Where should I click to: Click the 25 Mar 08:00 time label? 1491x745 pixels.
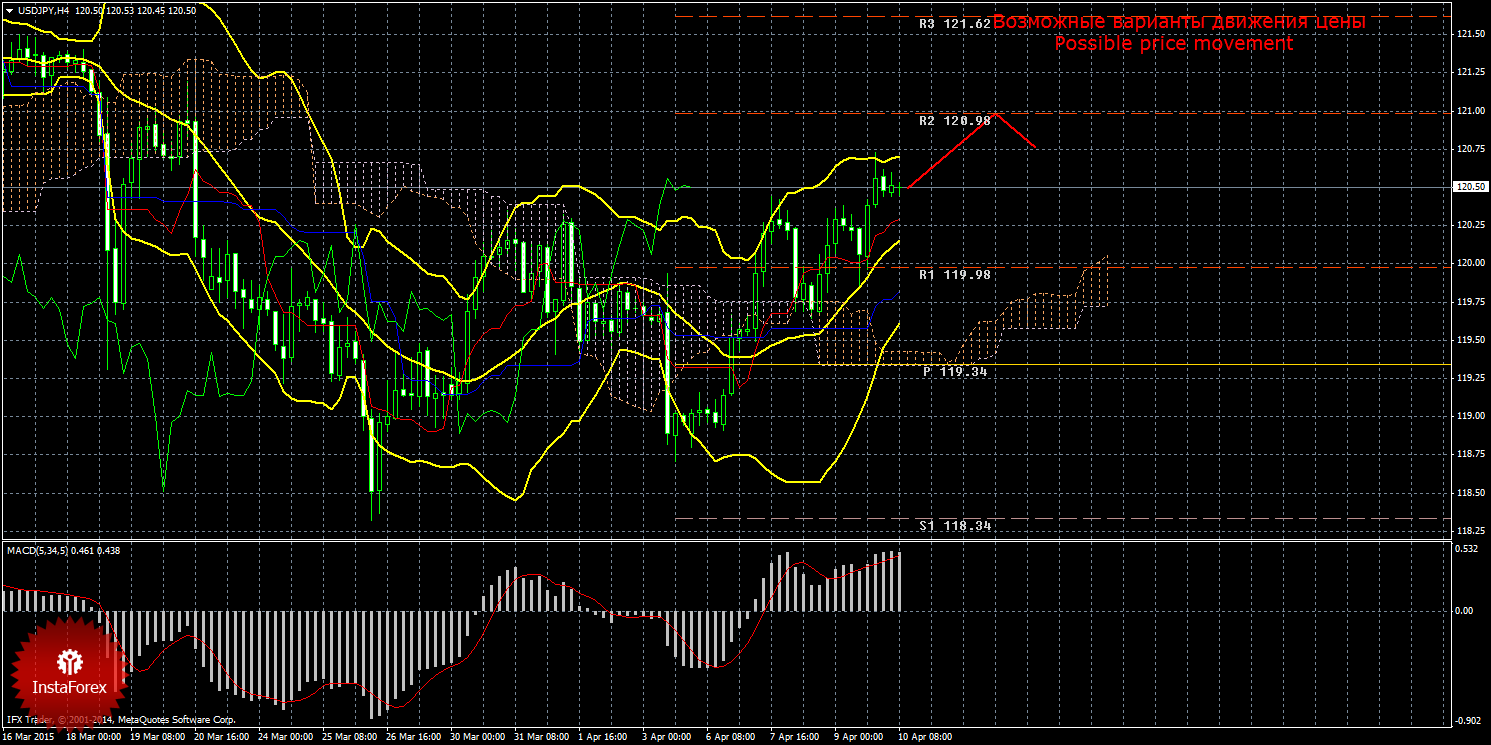coord(350,738)
